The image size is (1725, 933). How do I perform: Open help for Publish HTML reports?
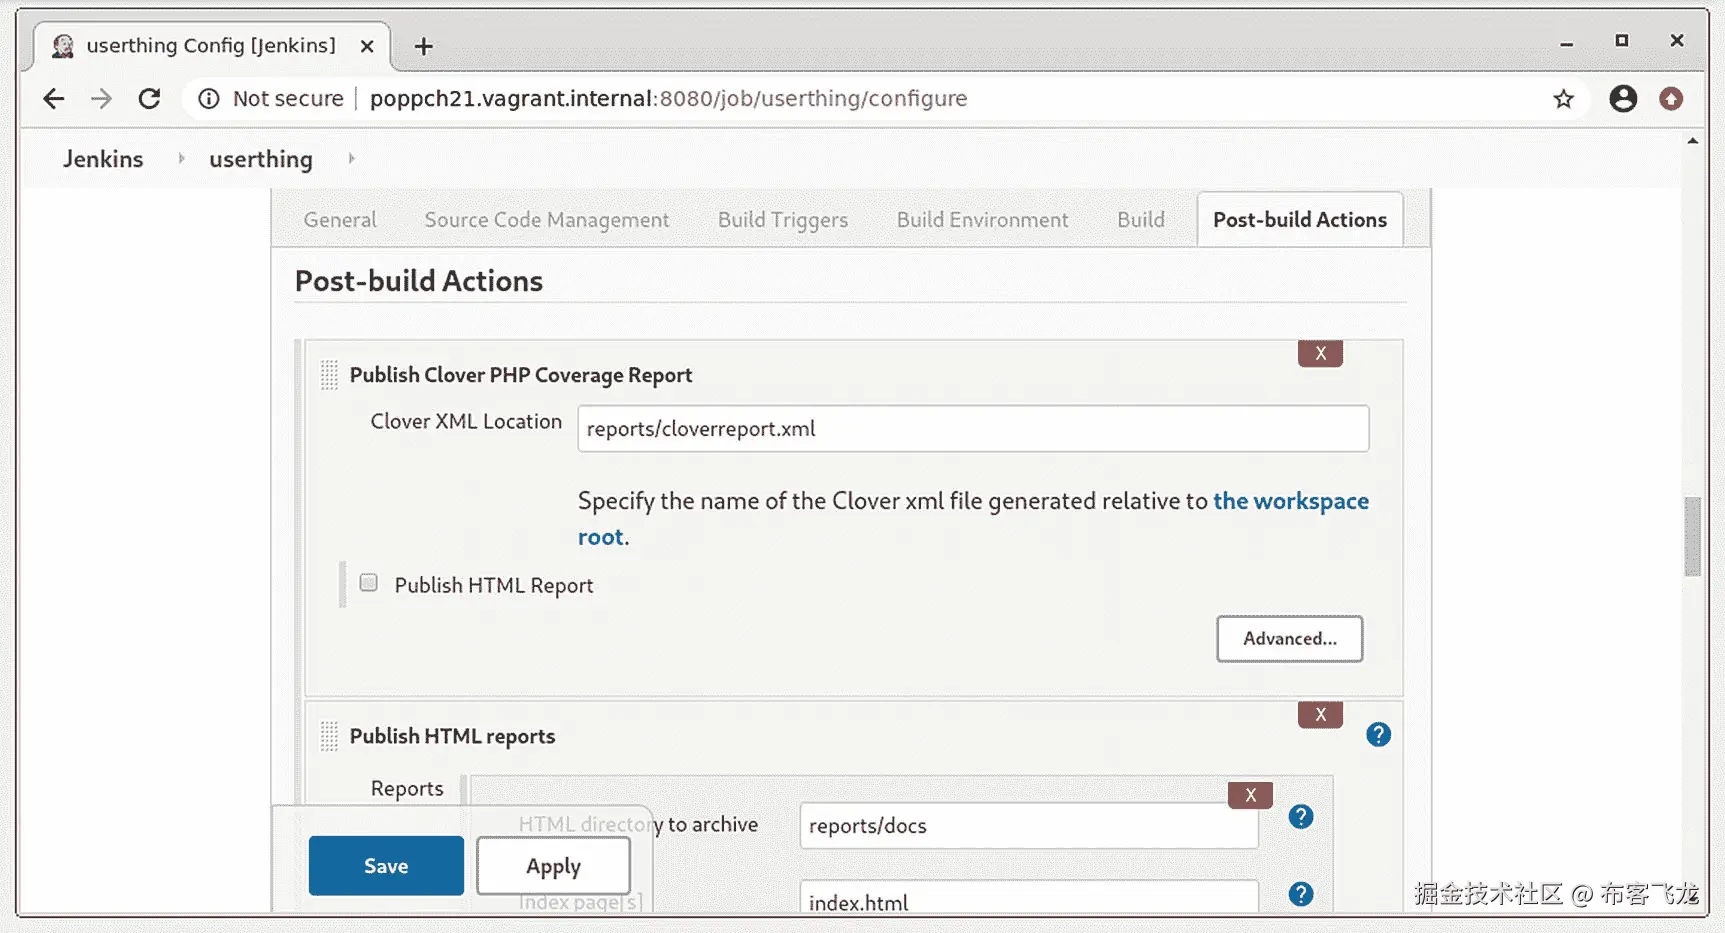pos(1378,735)
